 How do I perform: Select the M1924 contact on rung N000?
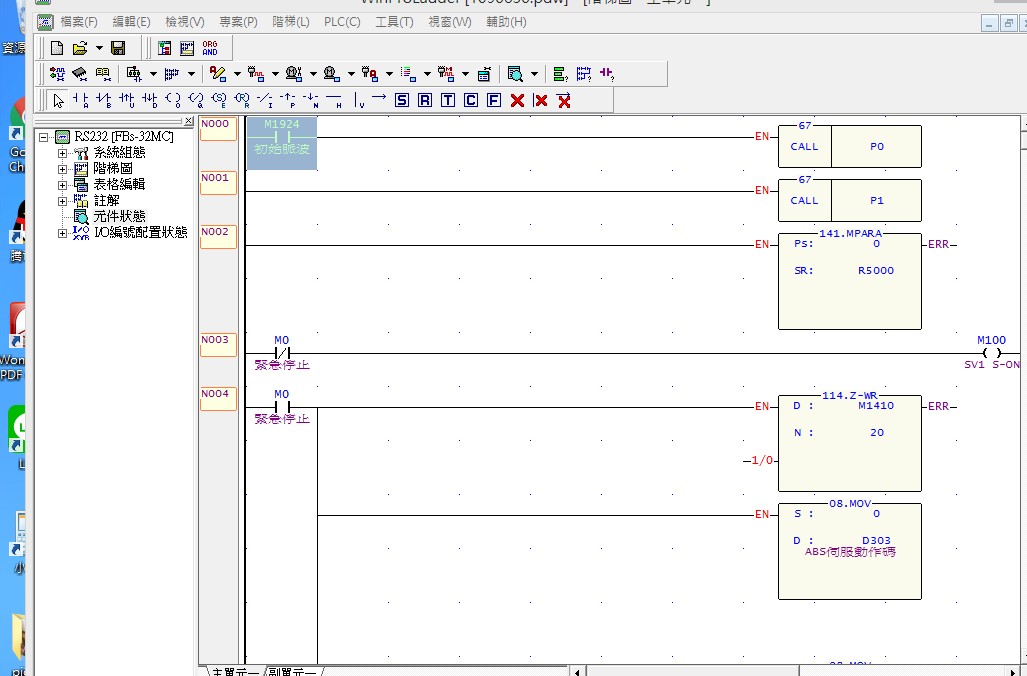tap(281, 137)
